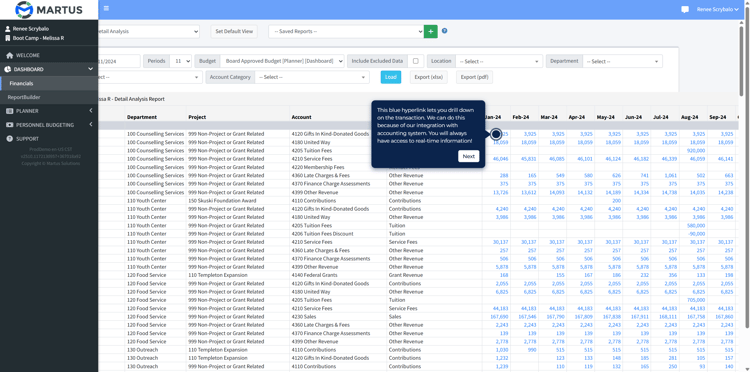This screenshot has height=372, width=750.
Task: Click the 45,831 Feb-24 service fees link
Action: click(x=529, y=159)
